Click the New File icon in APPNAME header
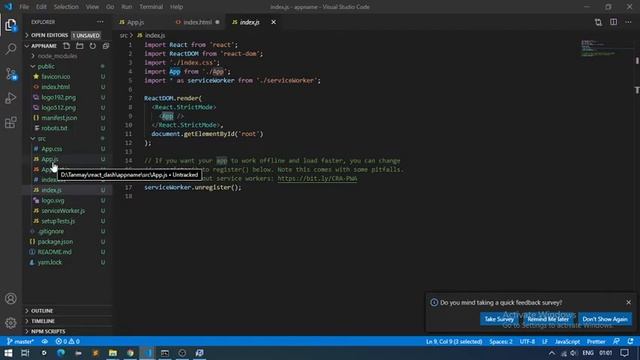This screenshot has width=640, height=360. click(x=67, y=46)
